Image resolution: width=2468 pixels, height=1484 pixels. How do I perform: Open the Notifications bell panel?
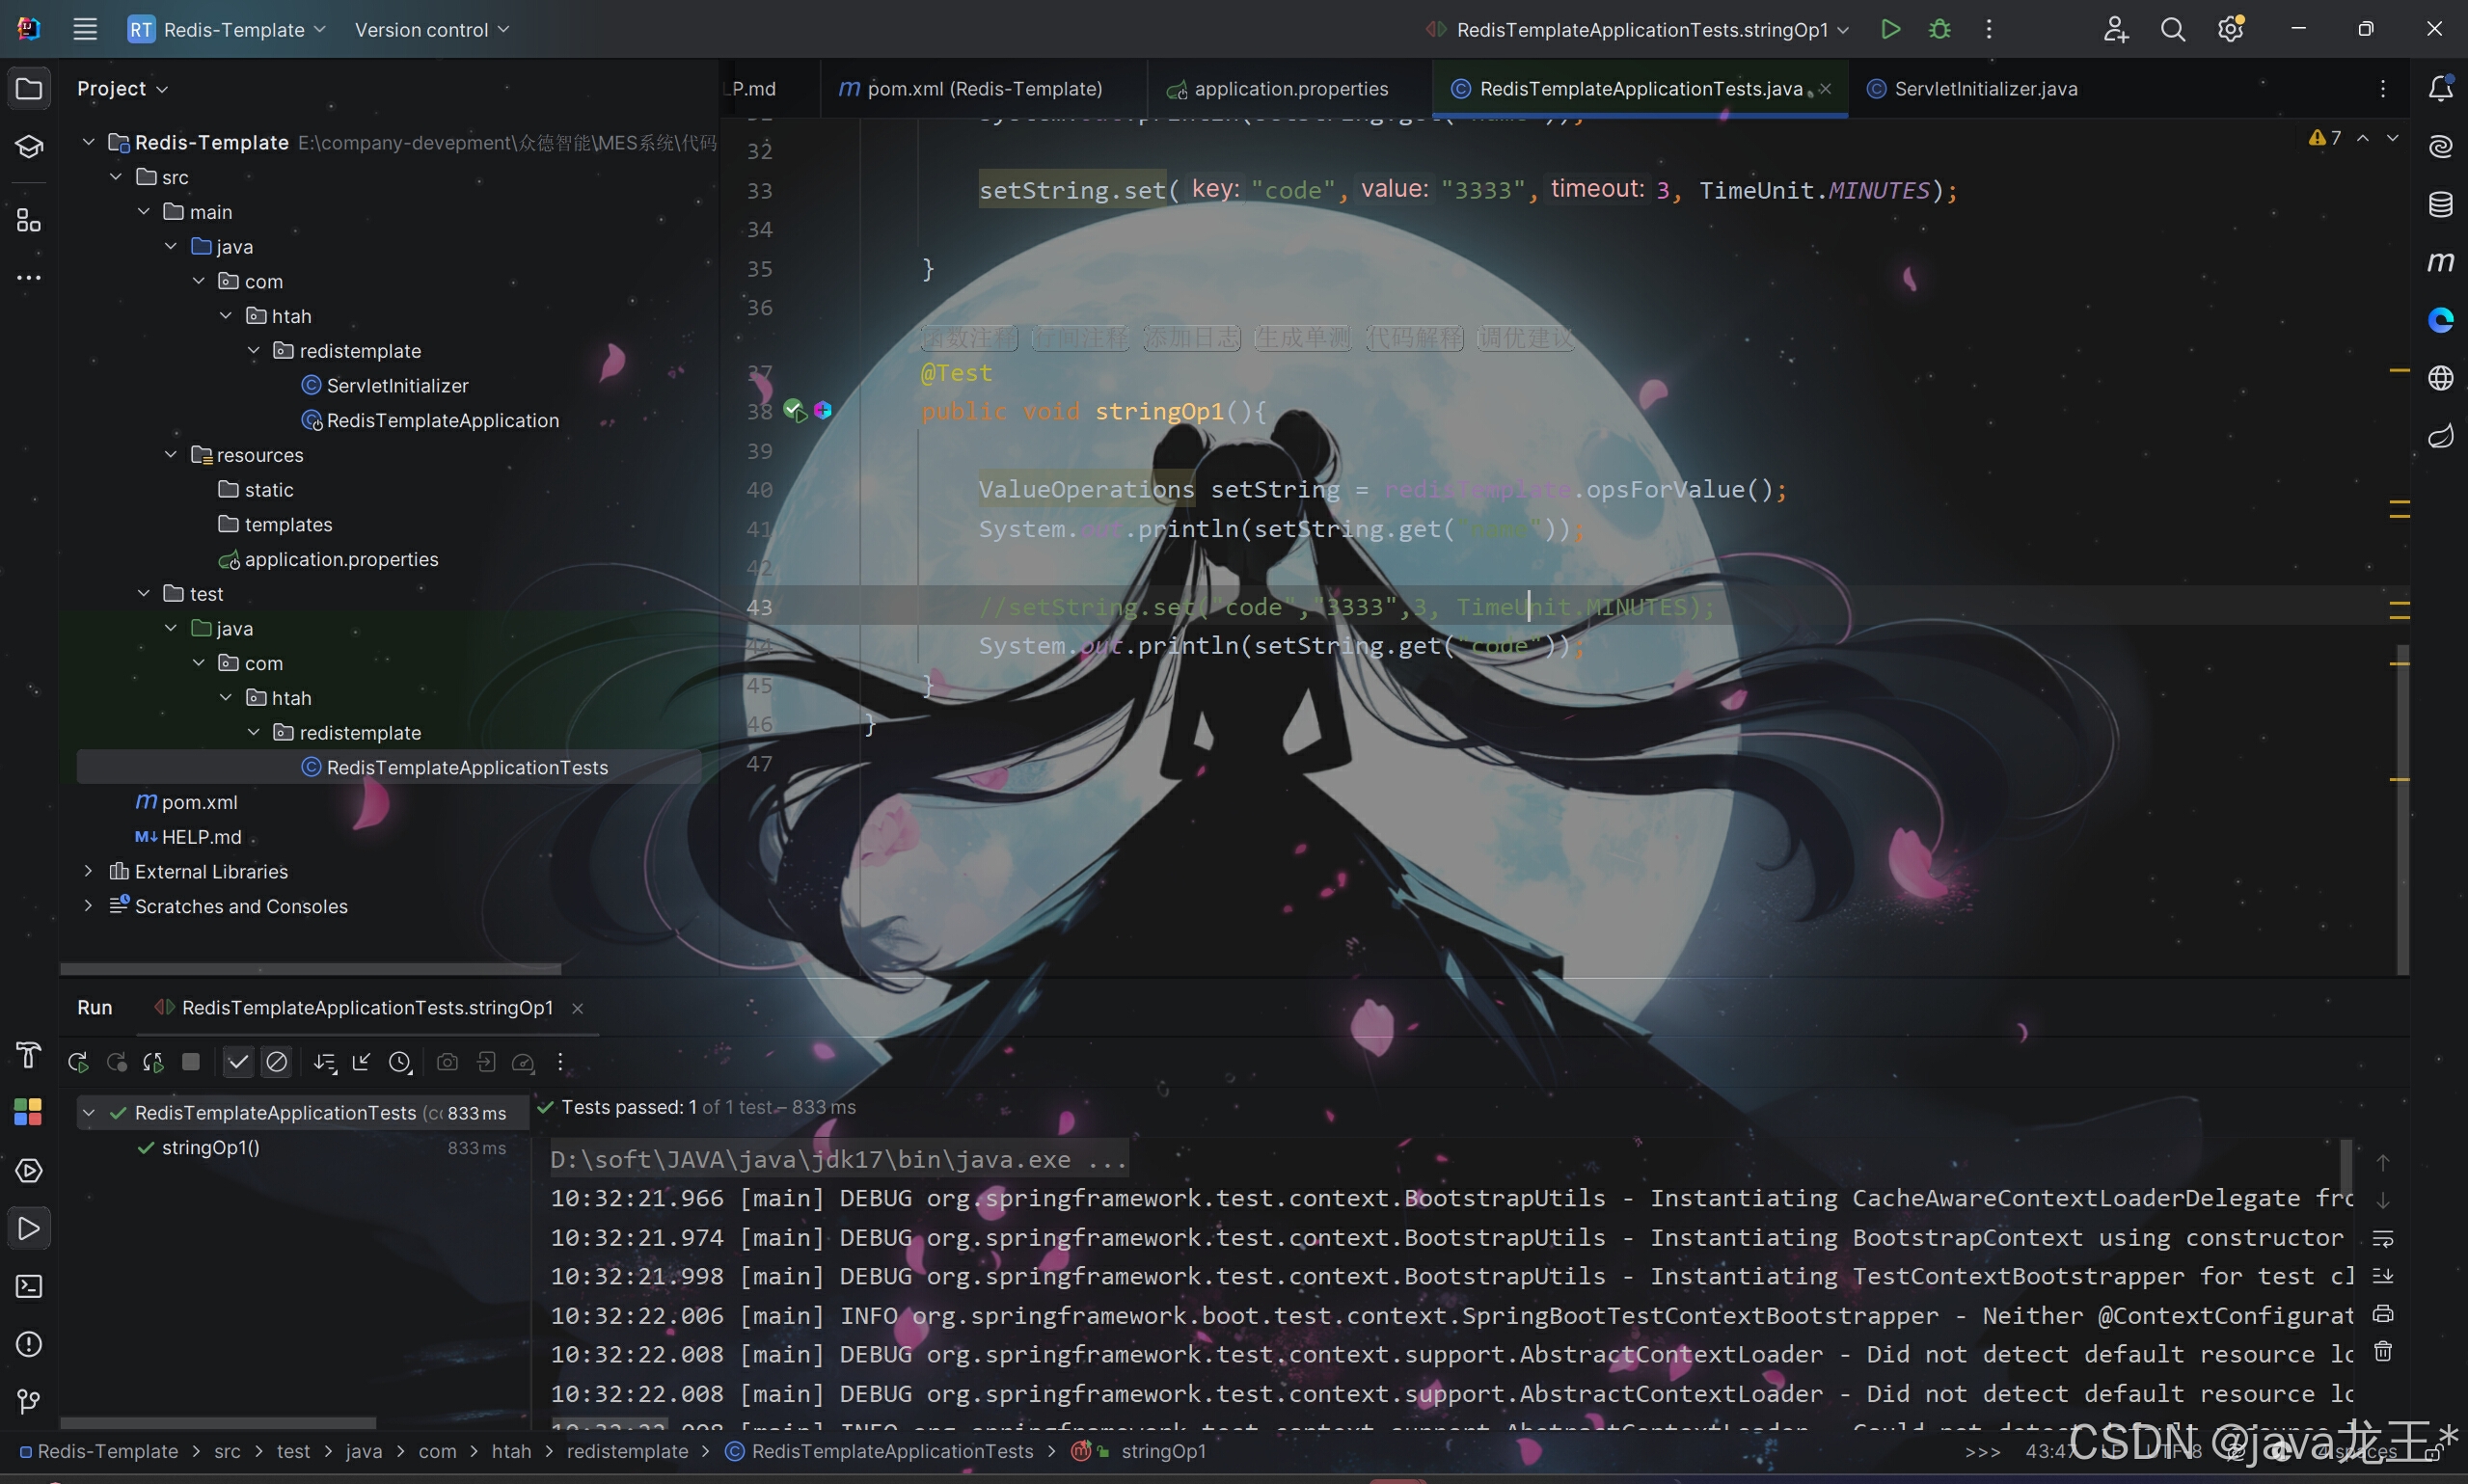coord(2440,89)
